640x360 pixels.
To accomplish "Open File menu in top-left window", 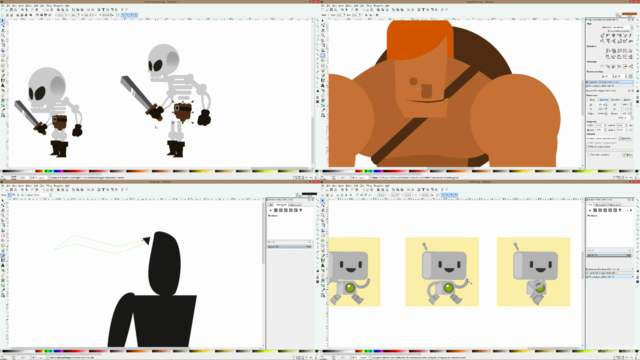I will point(2,6).
